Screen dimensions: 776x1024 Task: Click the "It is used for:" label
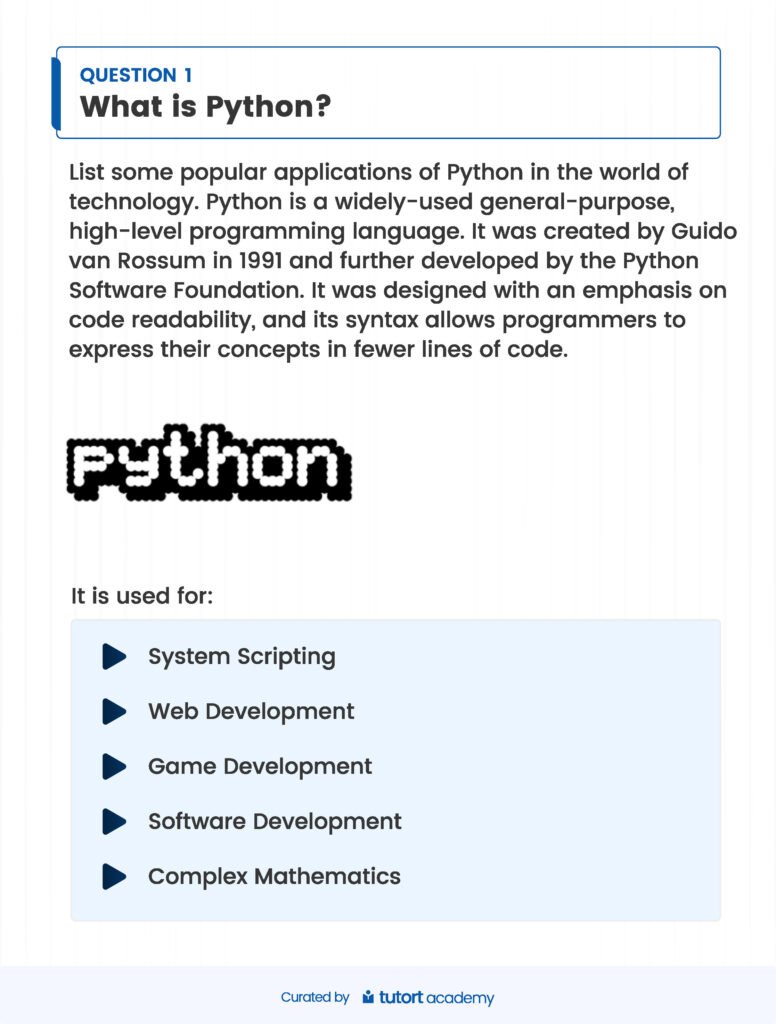(142, 597)
